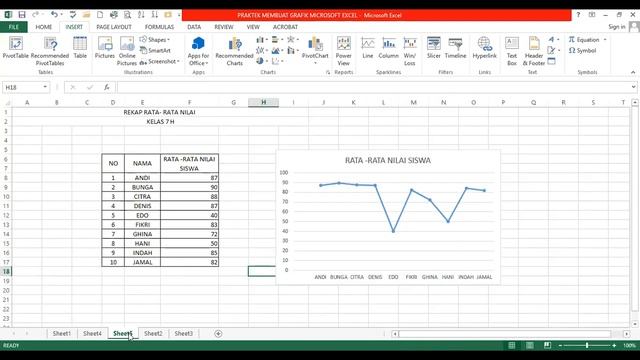This screenshot has width=640, height=360.
Task: Switch to Normal view in status bar
Action: click(x=511, y=345)
